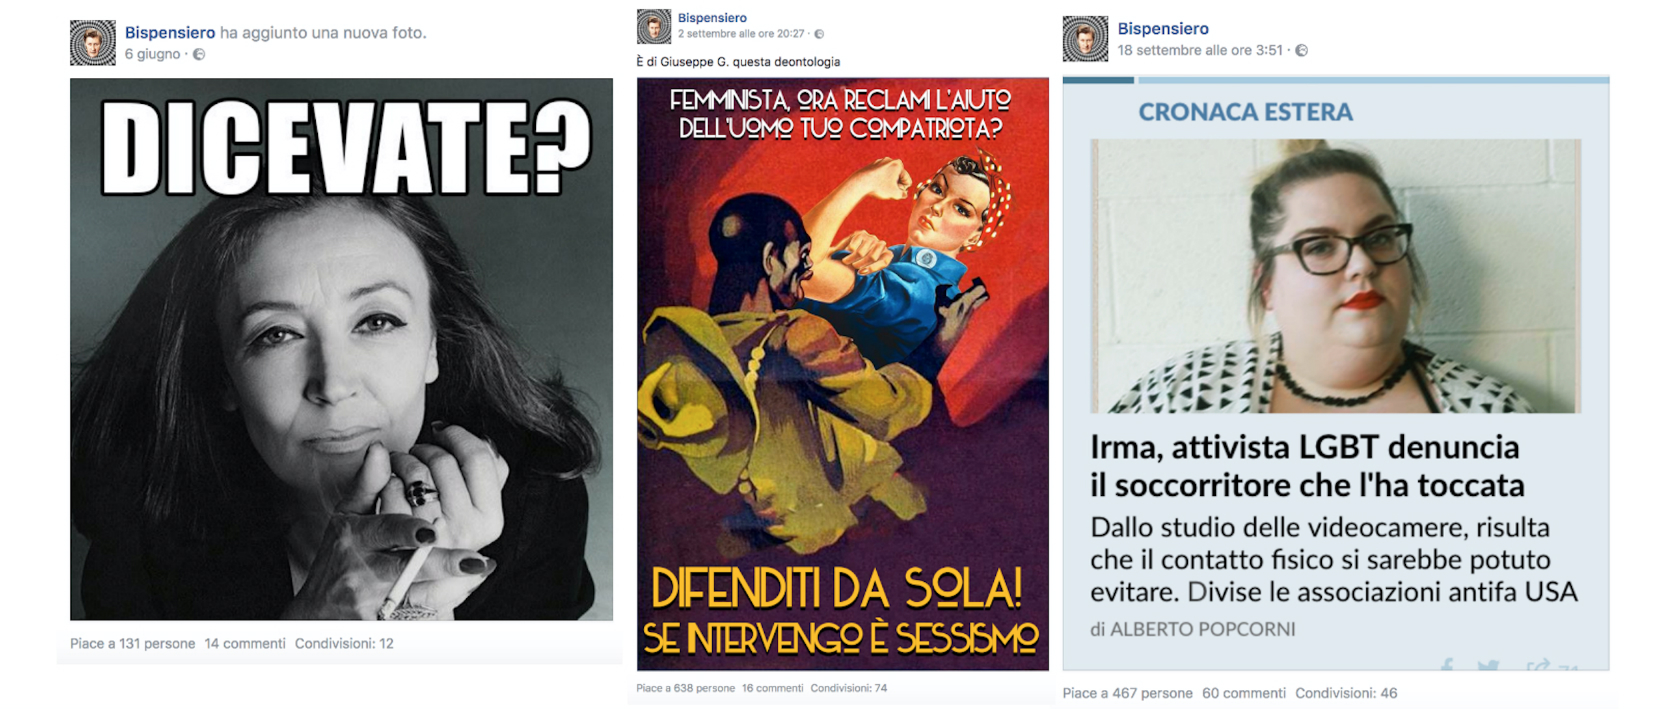This screenshot has width=1680, height=709.
Task: Open Bispensiero page name on the 18 settembre post
Action: pos(1163,28)
